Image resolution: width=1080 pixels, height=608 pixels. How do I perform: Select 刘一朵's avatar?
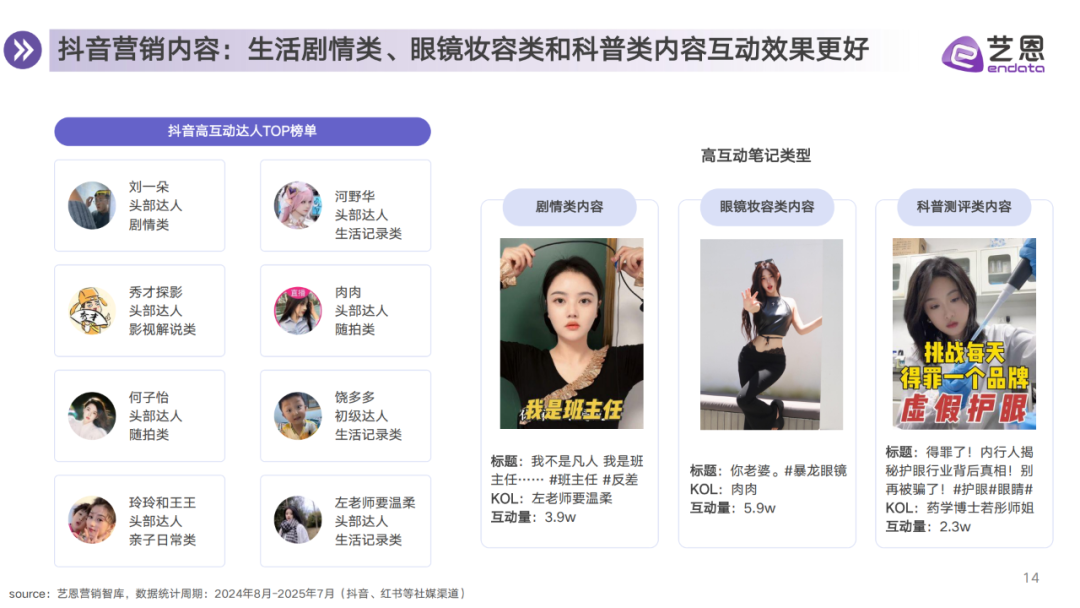[92, 205]
